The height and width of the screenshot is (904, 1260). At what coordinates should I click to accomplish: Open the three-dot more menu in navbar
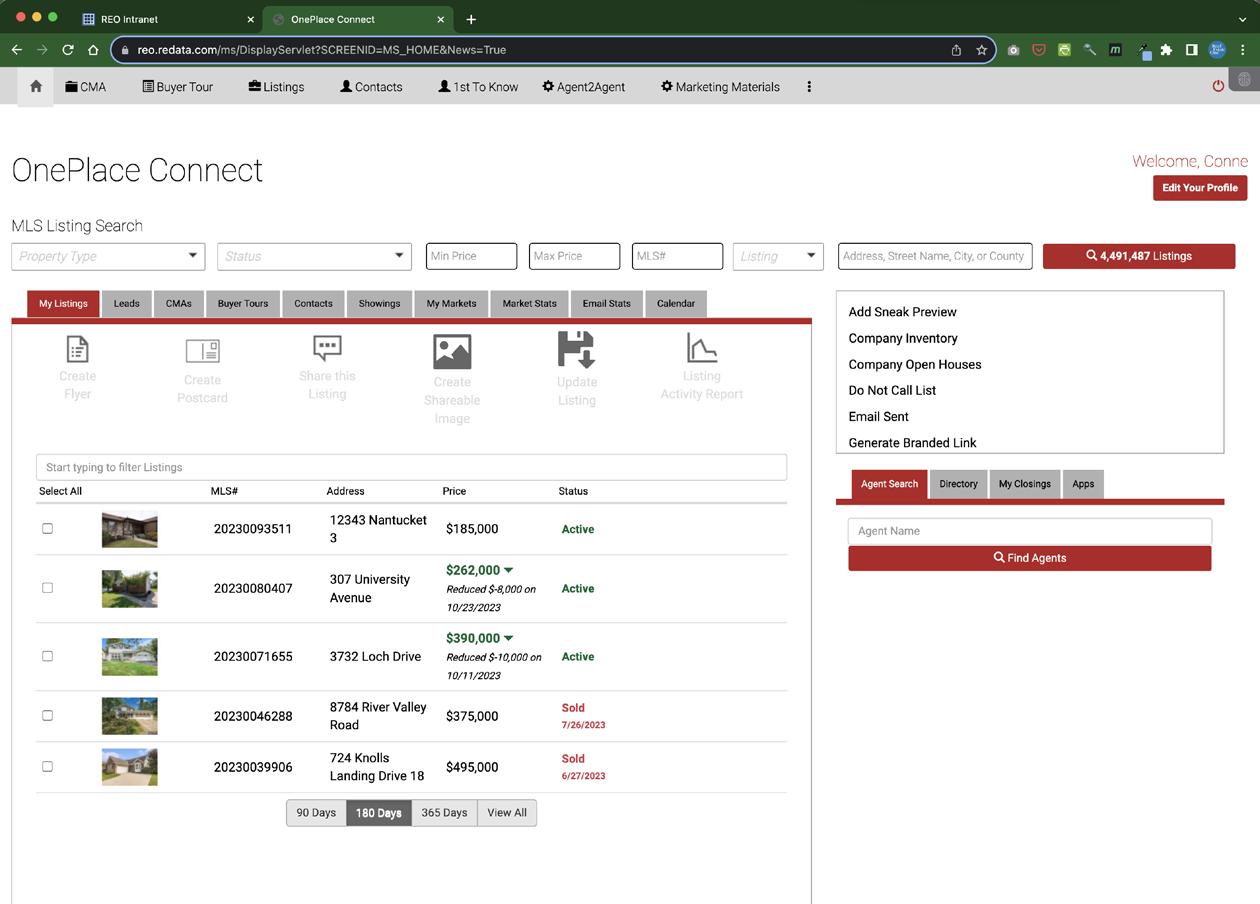pos(809,87)
